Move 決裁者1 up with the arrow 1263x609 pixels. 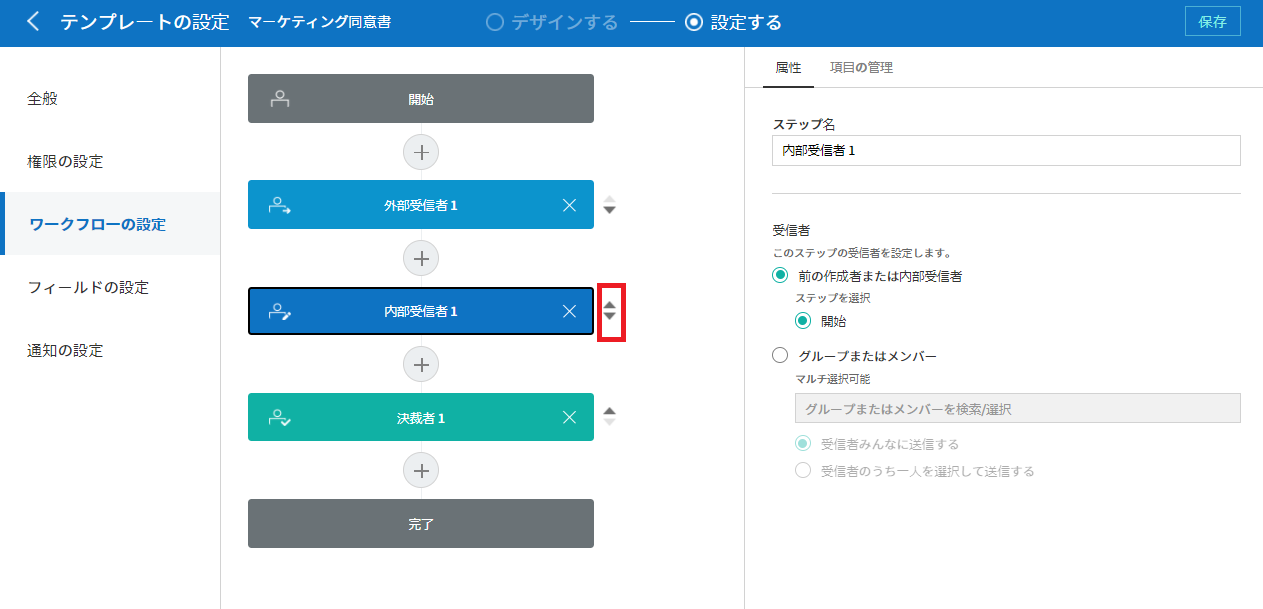[x=610, y=411]
